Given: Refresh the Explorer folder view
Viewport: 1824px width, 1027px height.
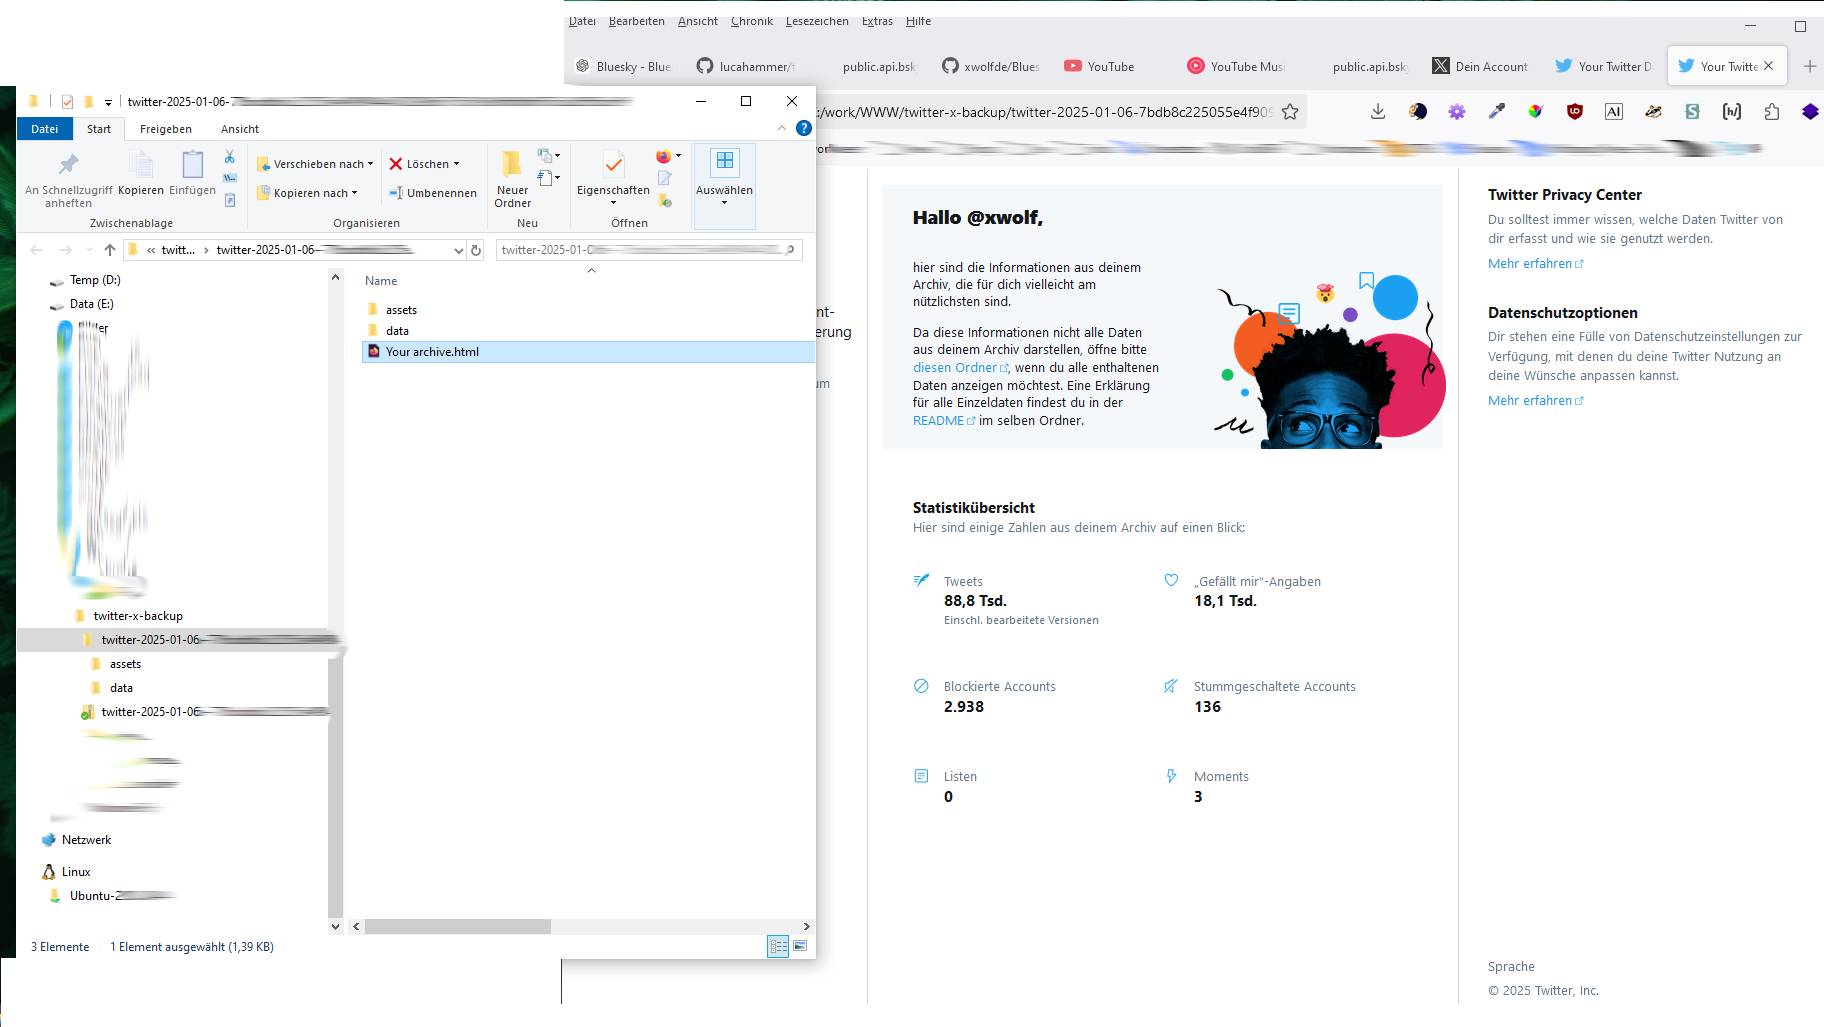Looking at the screenshot, I should pos(476,250).
